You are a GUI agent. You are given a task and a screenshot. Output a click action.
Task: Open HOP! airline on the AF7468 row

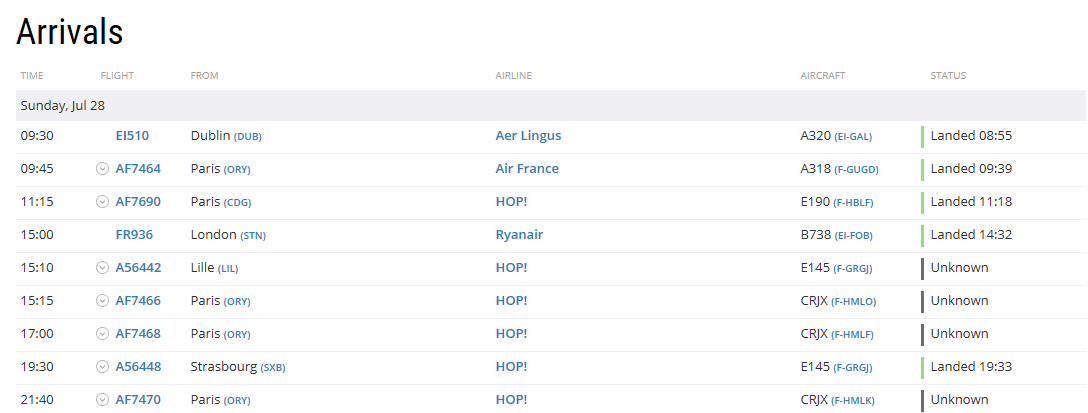pos(511,334)
